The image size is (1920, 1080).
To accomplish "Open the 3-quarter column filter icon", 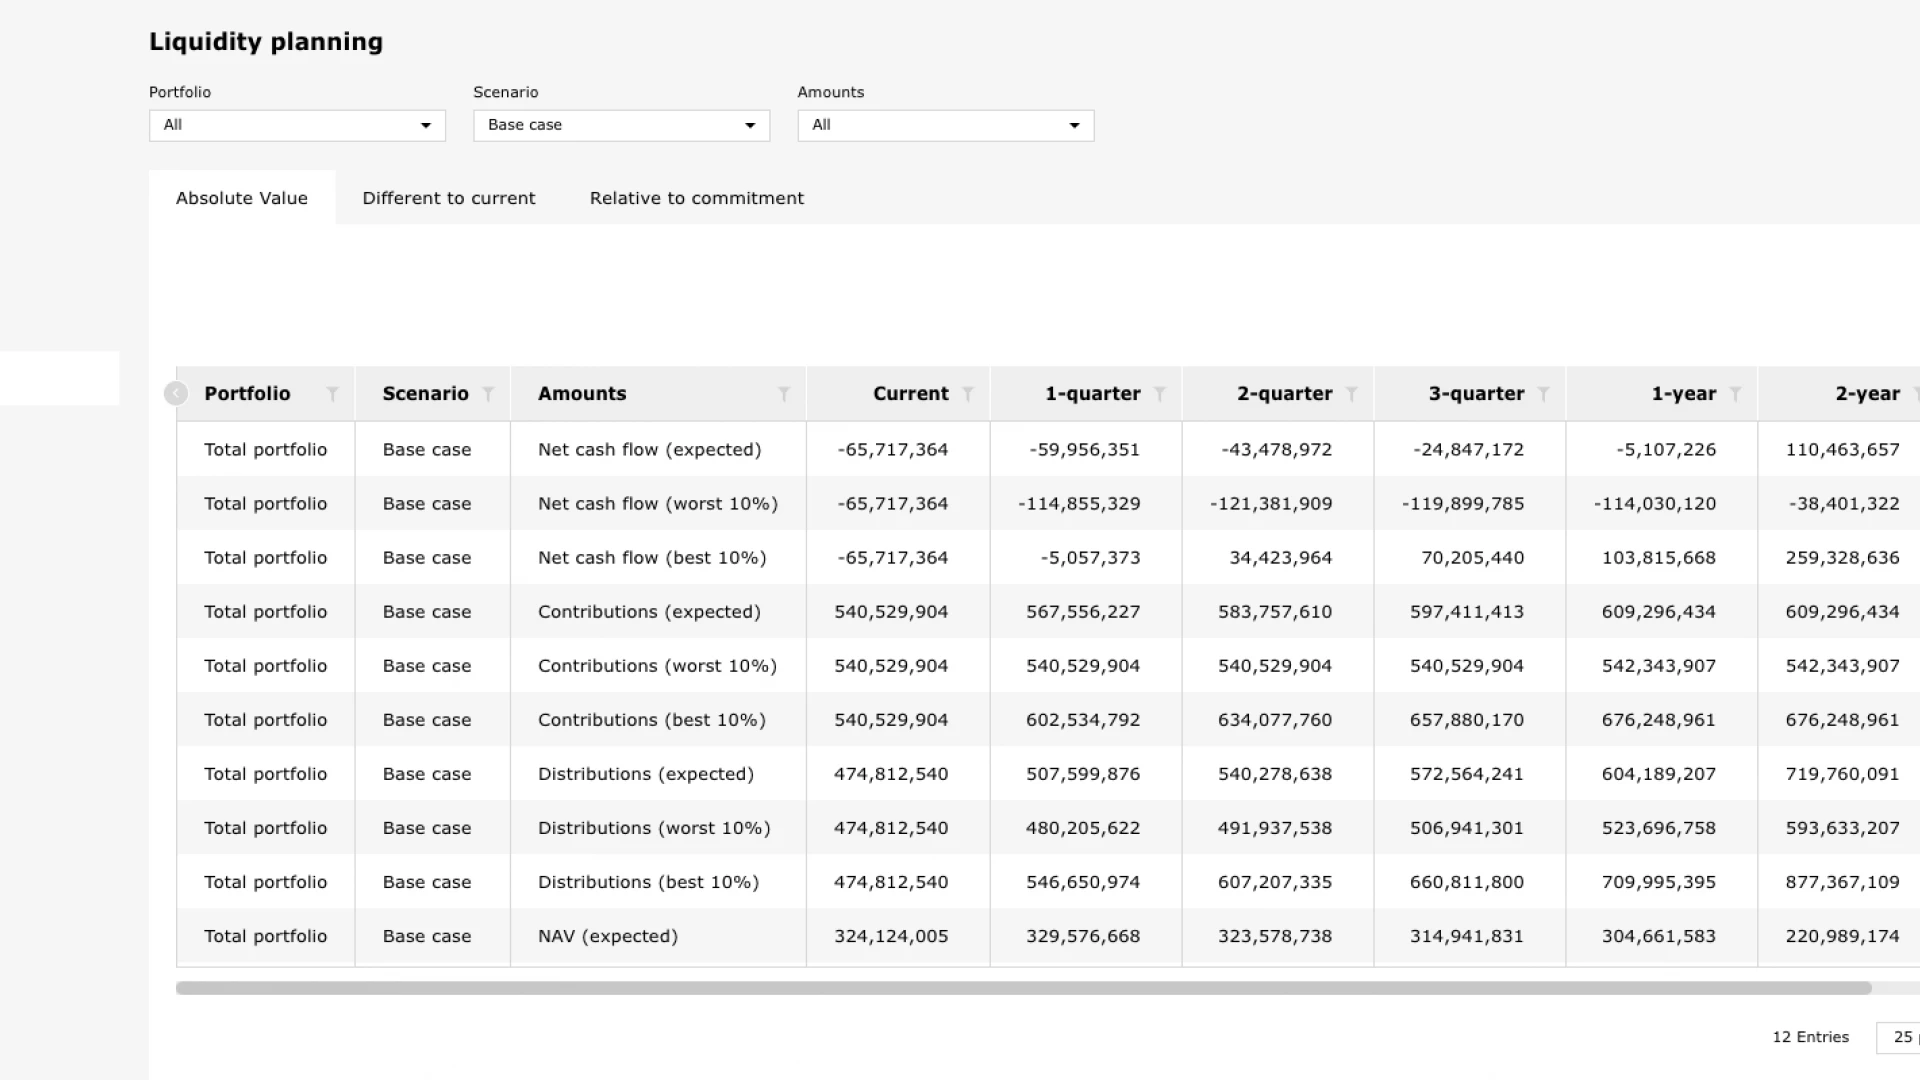I will [x=1544, y=394].
